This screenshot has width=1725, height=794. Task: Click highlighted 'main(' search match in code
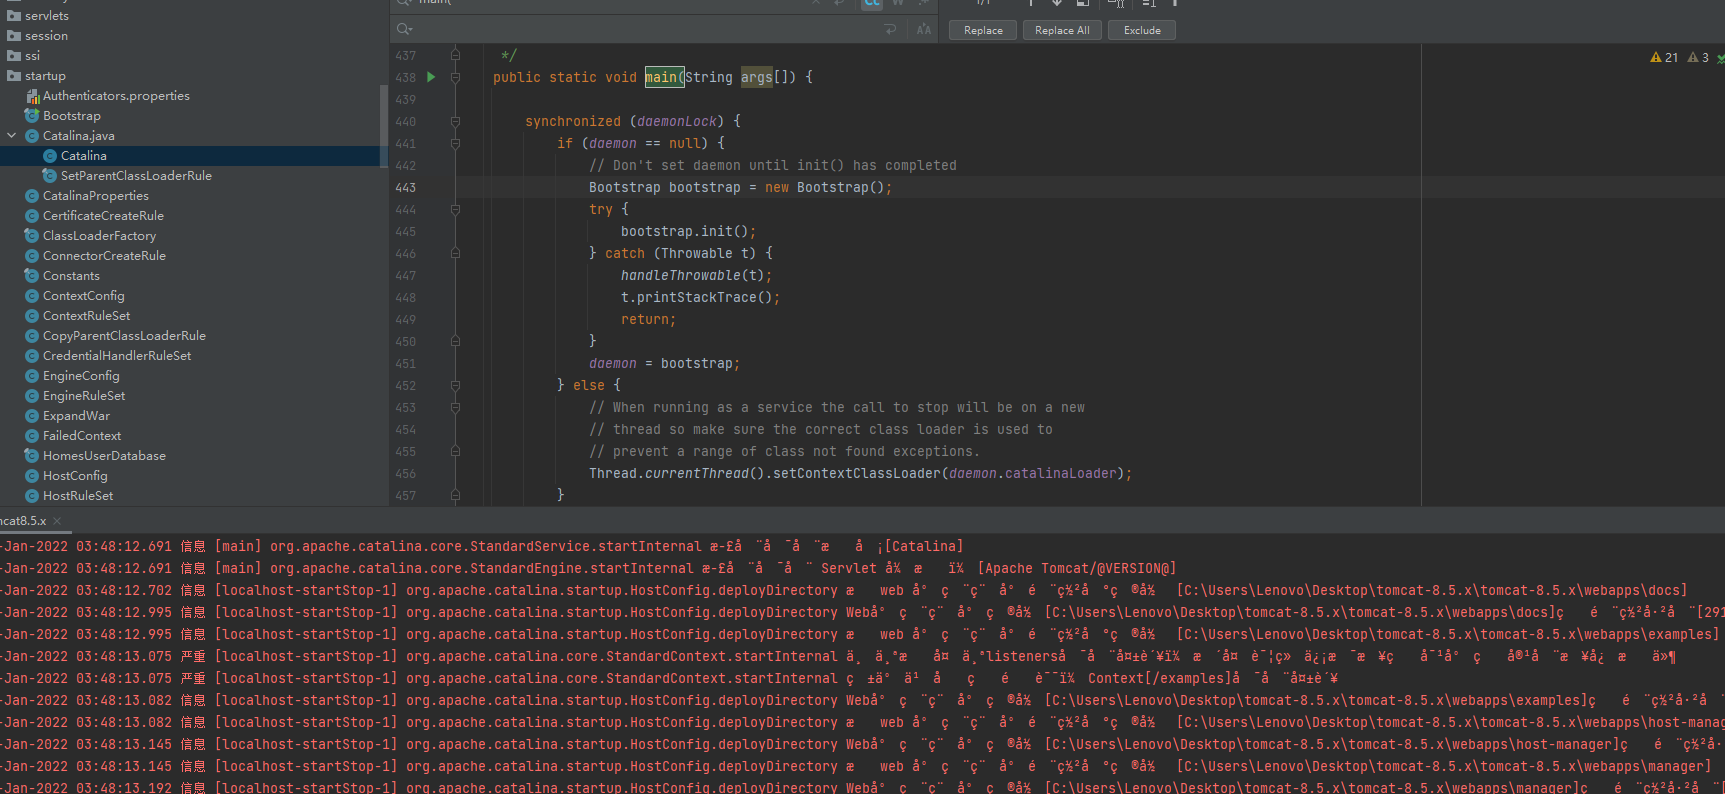click(x=664, y=77)
